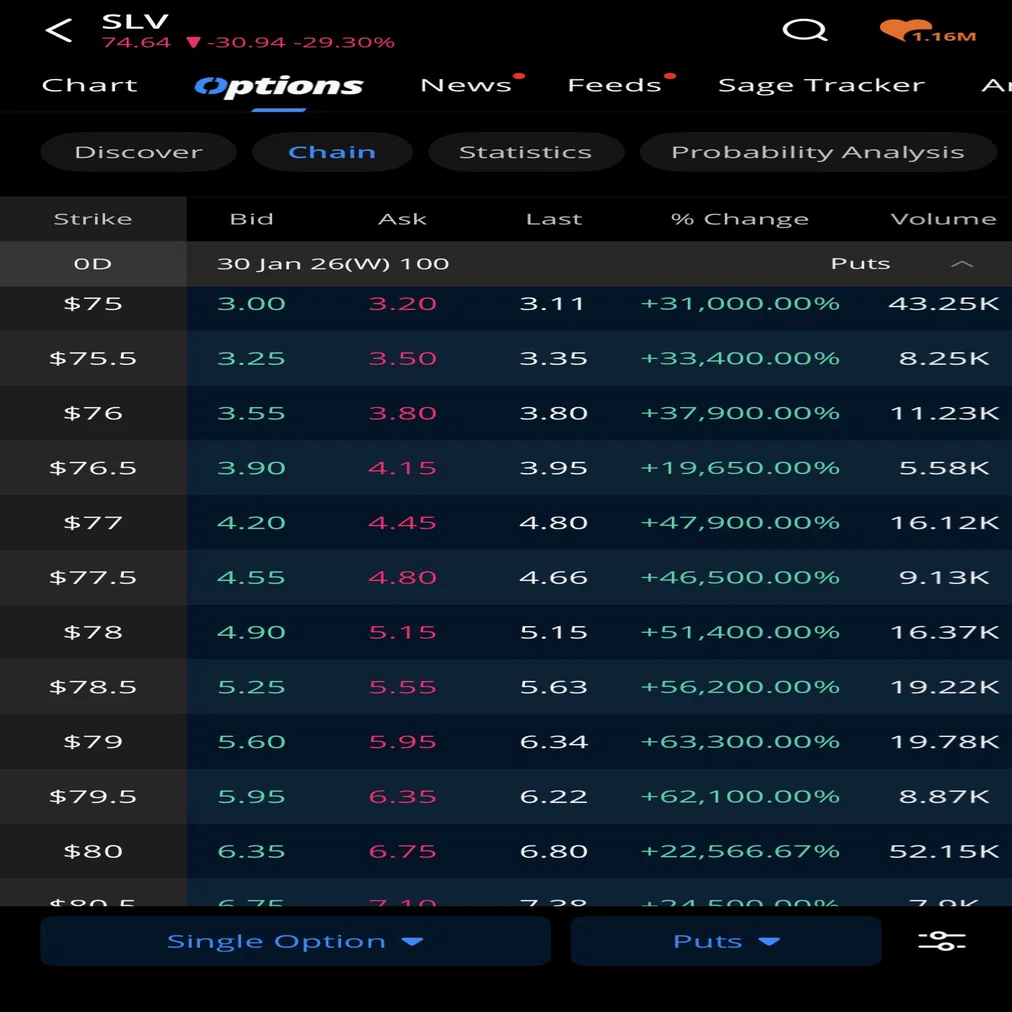Tap the 4.20 bid for $77

(251, 523)
